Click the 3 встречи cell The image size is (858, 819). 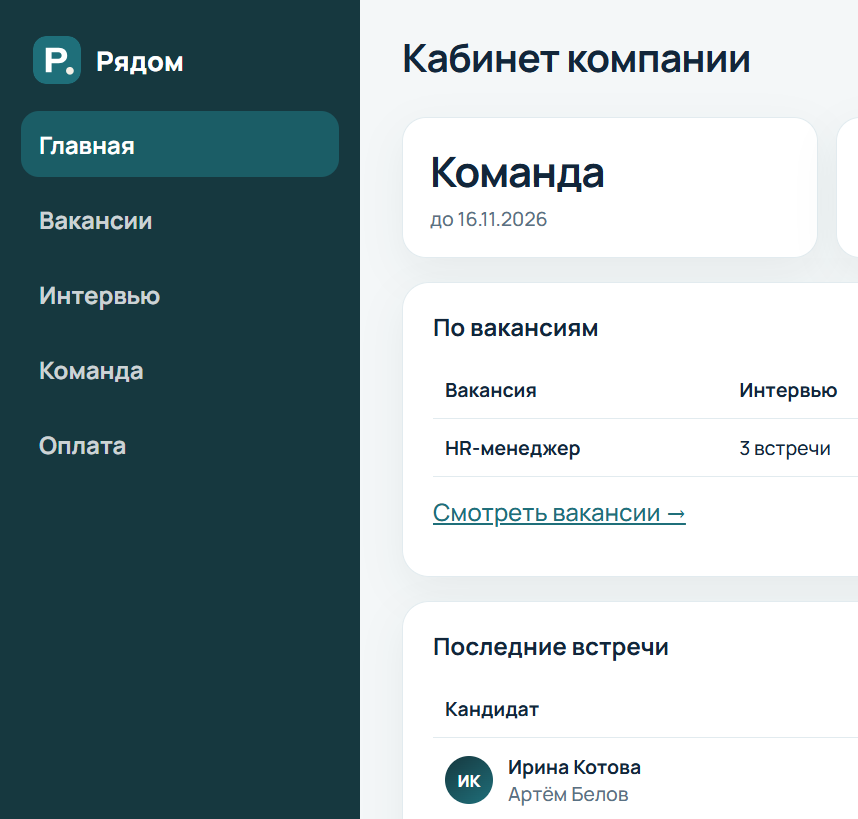785,448
